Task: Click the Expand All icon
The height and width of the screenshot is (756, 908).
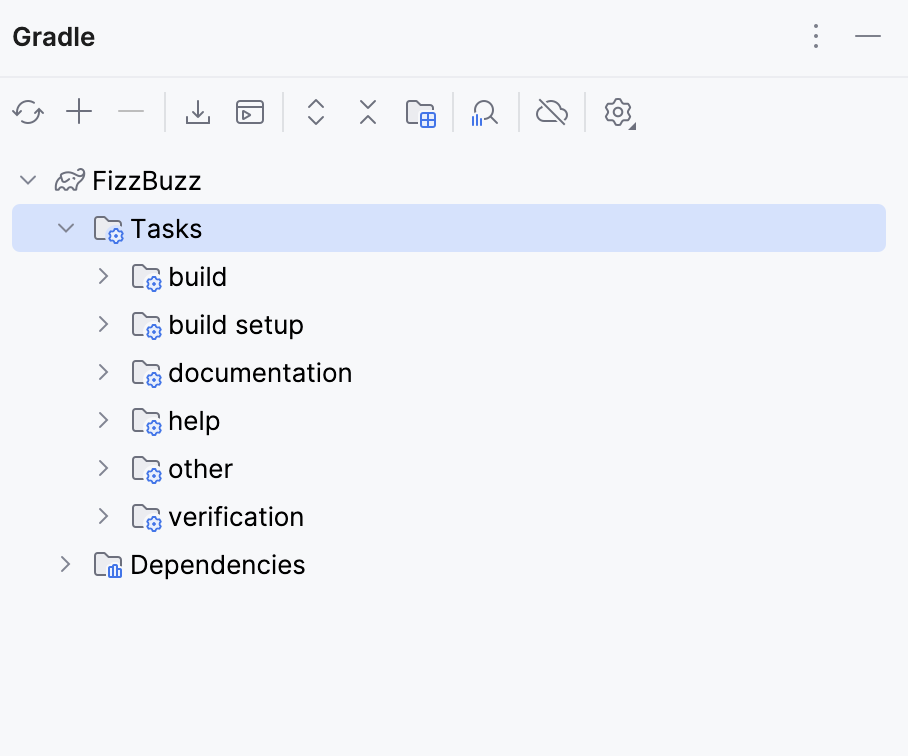Action: [315, 112]
